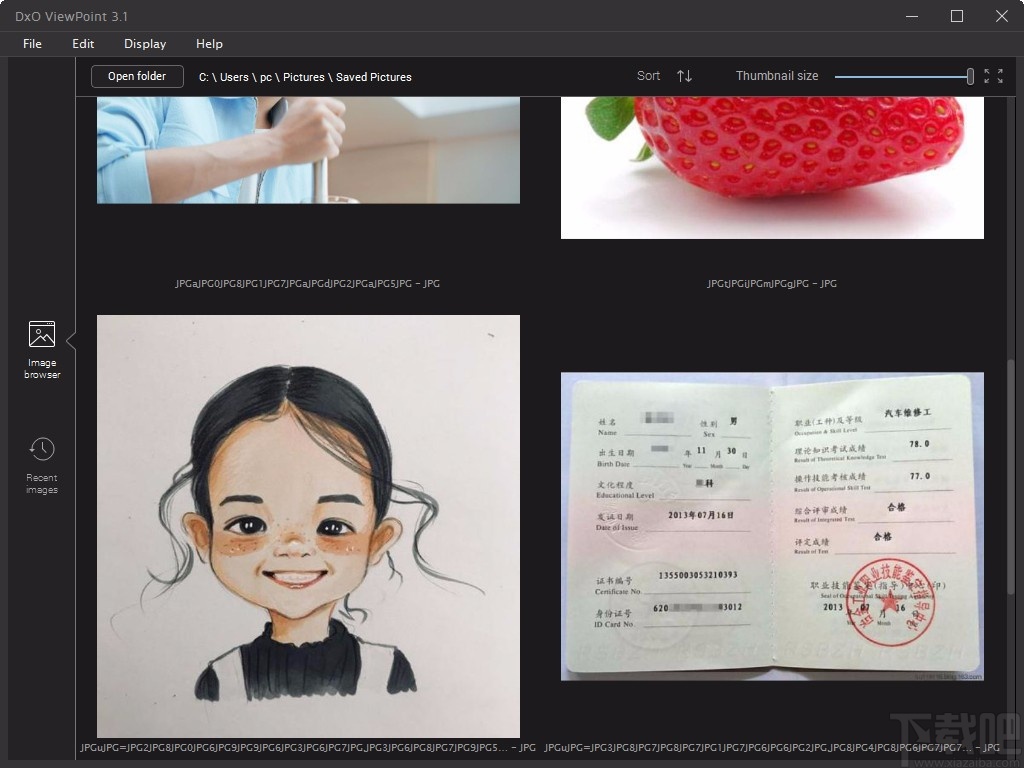The width and height of the screenshot is (1024, 768).
Task: Click the Pictures folder in the path bar
Action: (x=304, y=77)
